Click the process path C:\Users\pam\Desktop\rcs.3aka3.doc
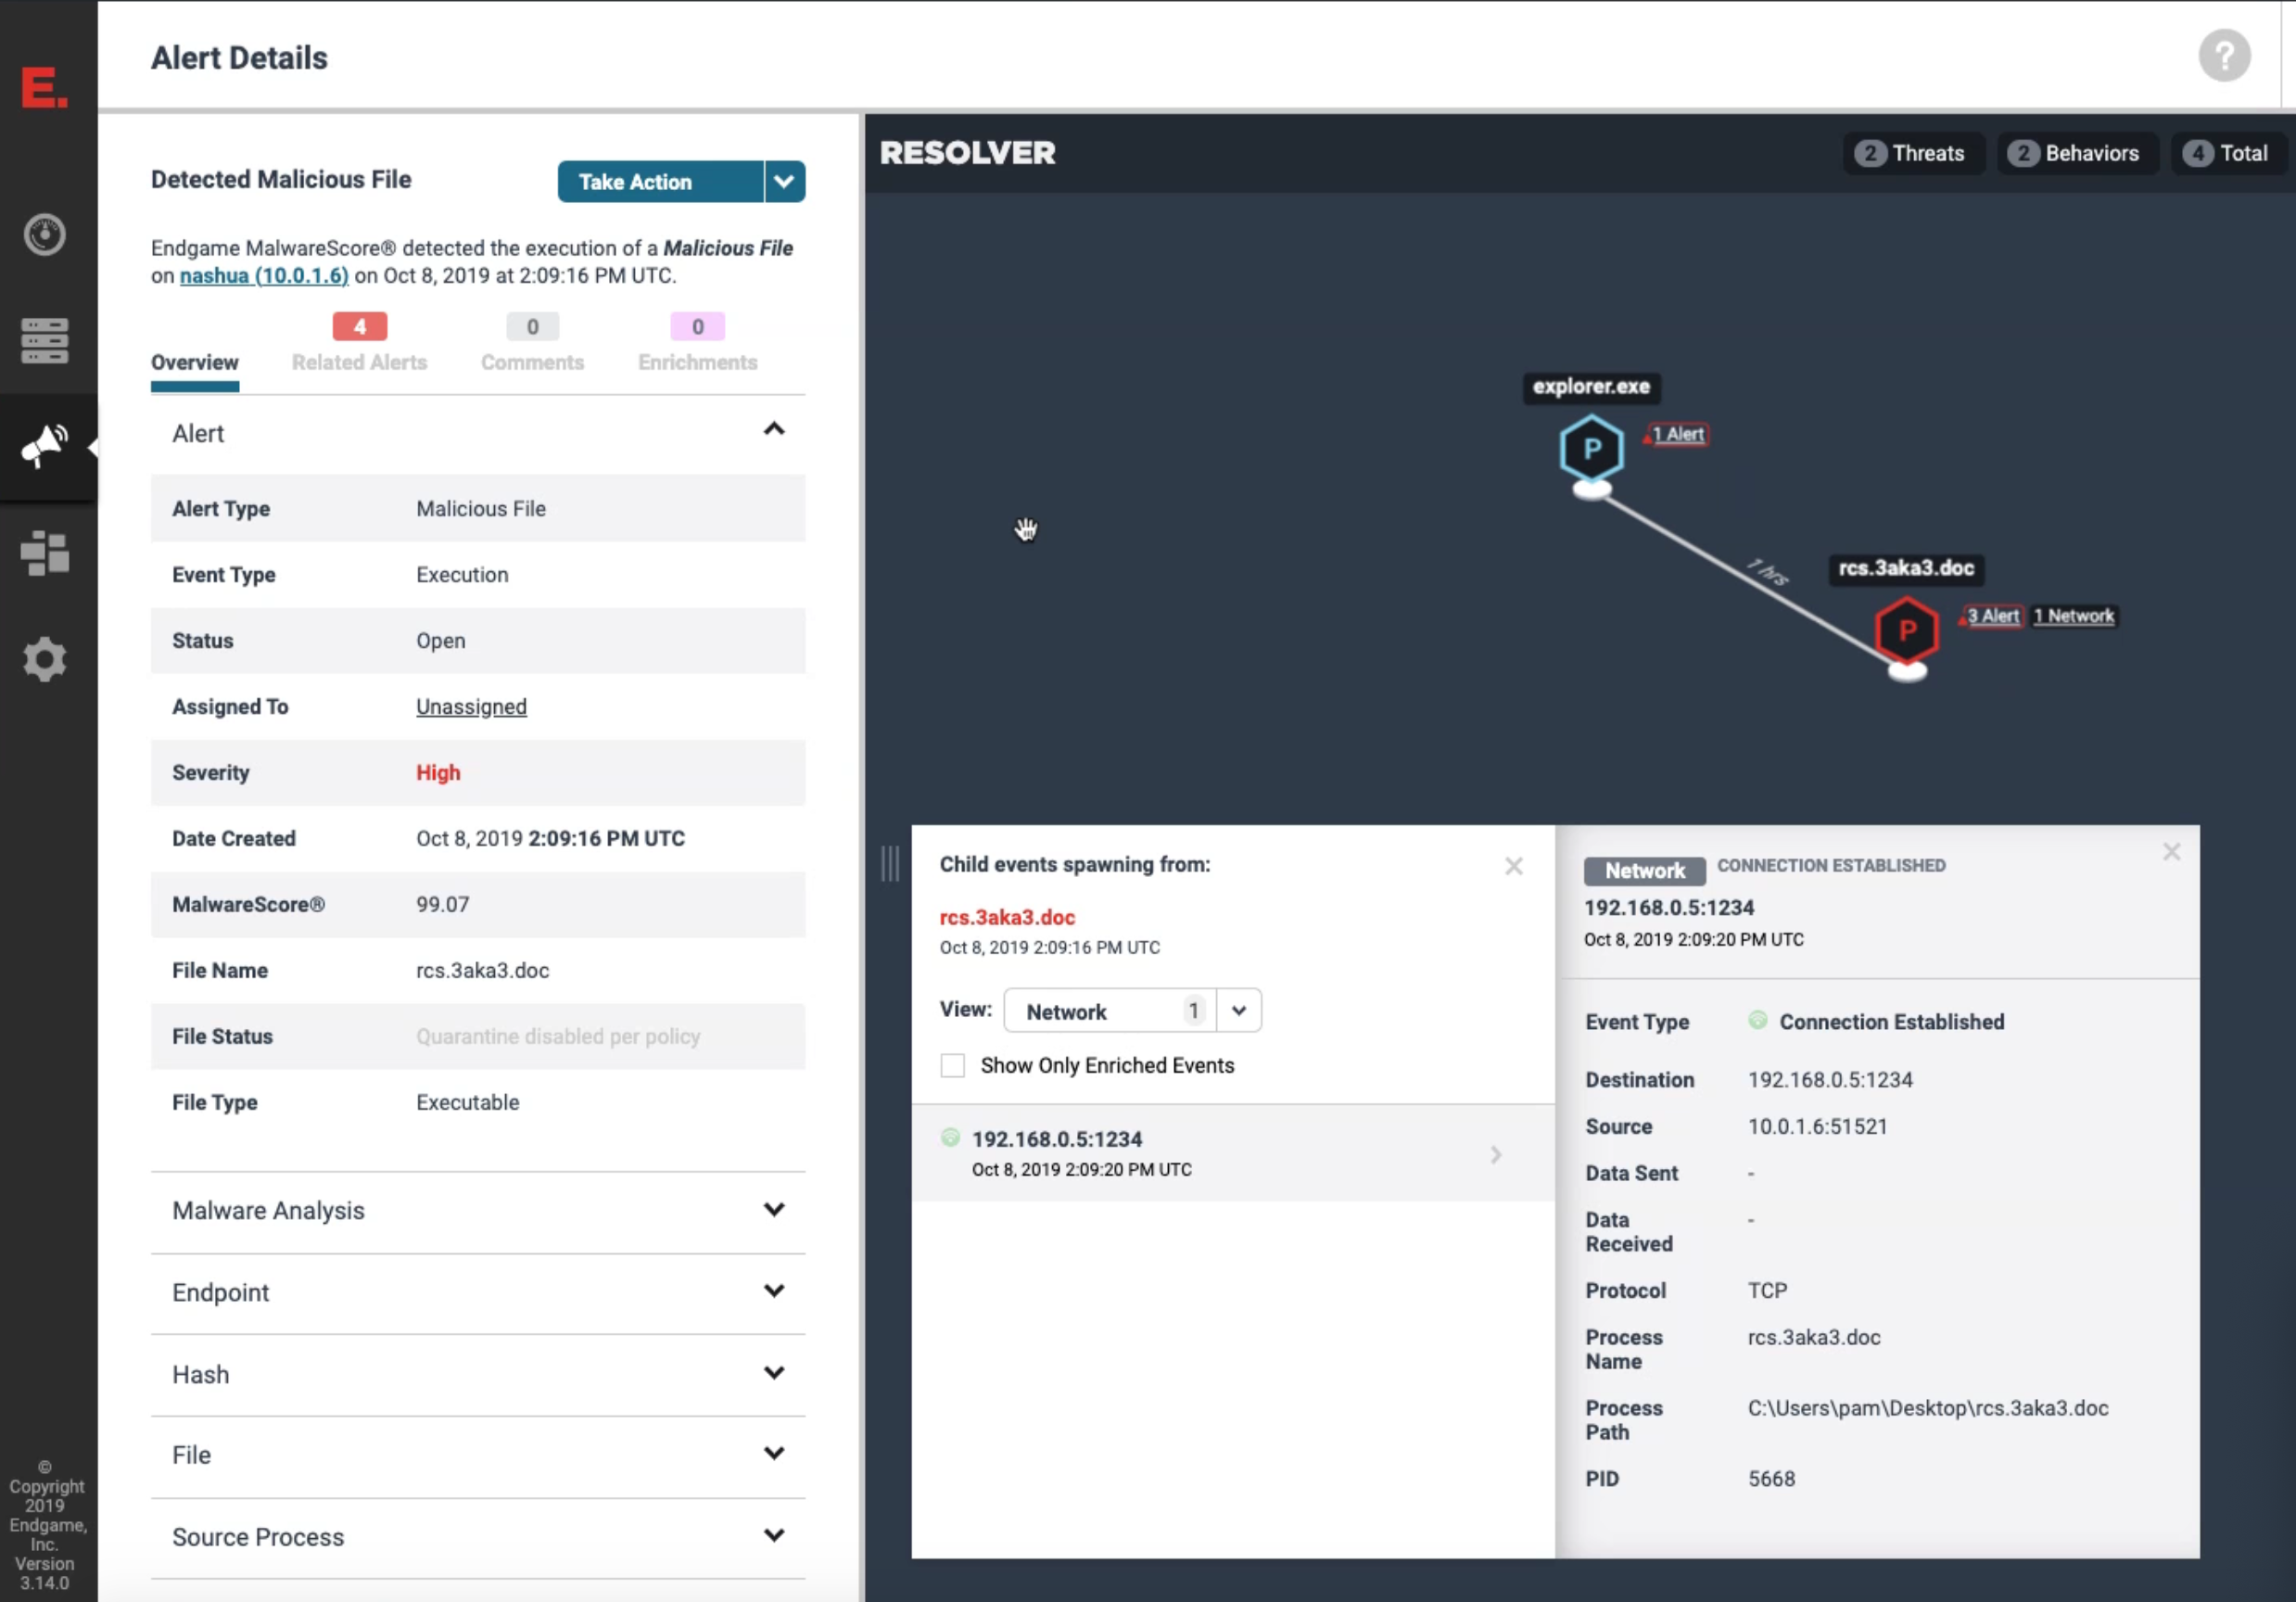 point(1928,1409)
